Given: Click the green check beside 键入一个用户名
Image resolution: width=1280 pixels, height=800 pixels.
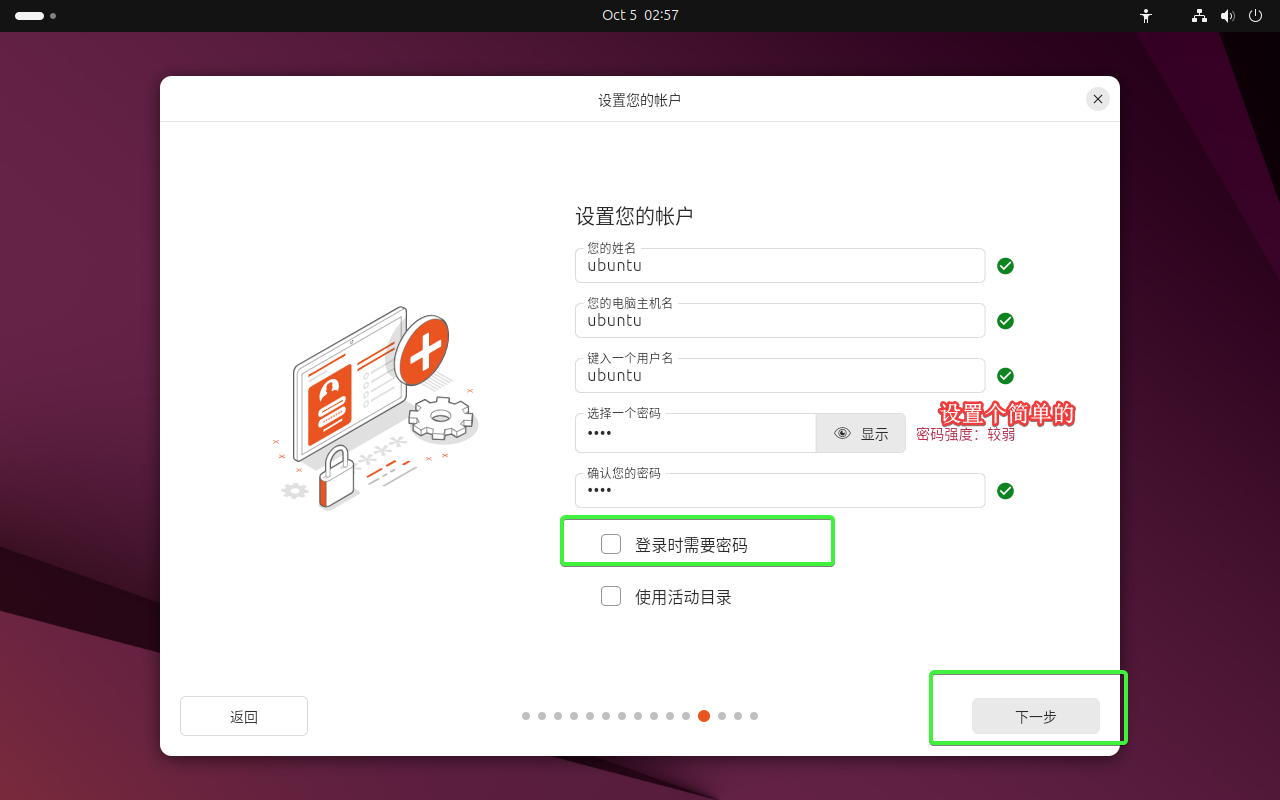Looking at the screenshot, I should [x=1006, y=376].
